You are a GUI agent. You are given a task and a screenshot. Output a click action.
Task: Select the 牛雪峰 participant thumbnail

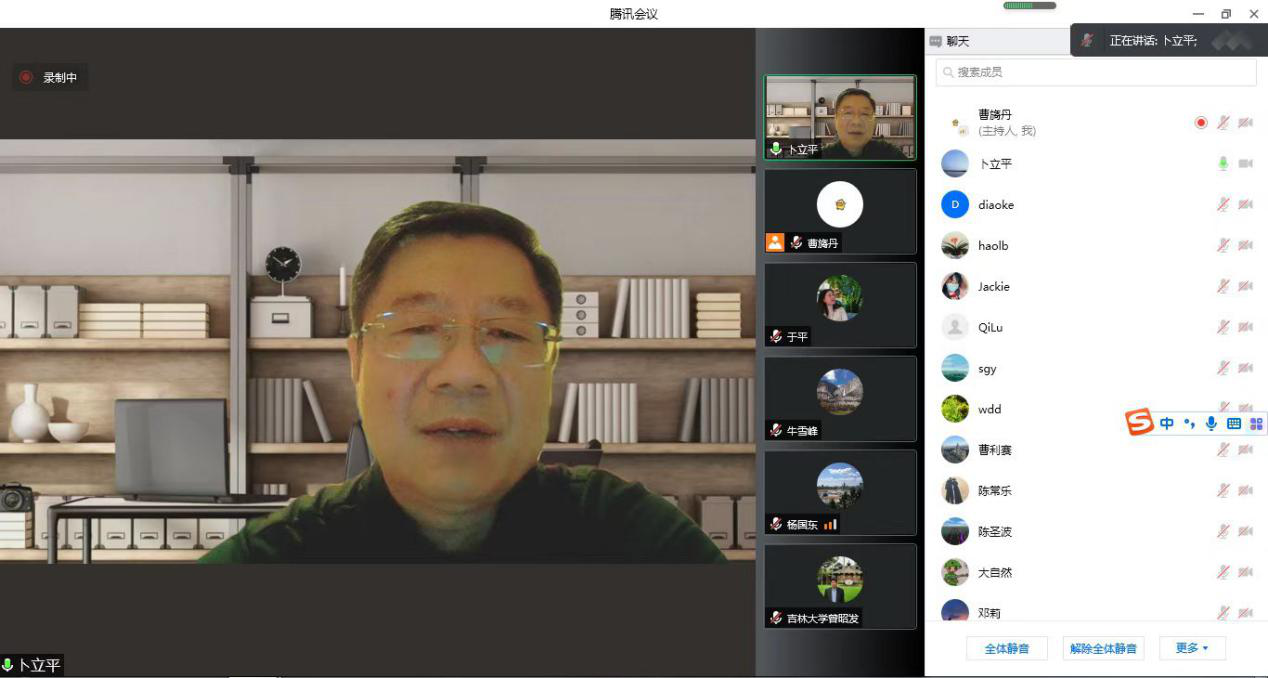pyautogui.click(x=840, y=398)
